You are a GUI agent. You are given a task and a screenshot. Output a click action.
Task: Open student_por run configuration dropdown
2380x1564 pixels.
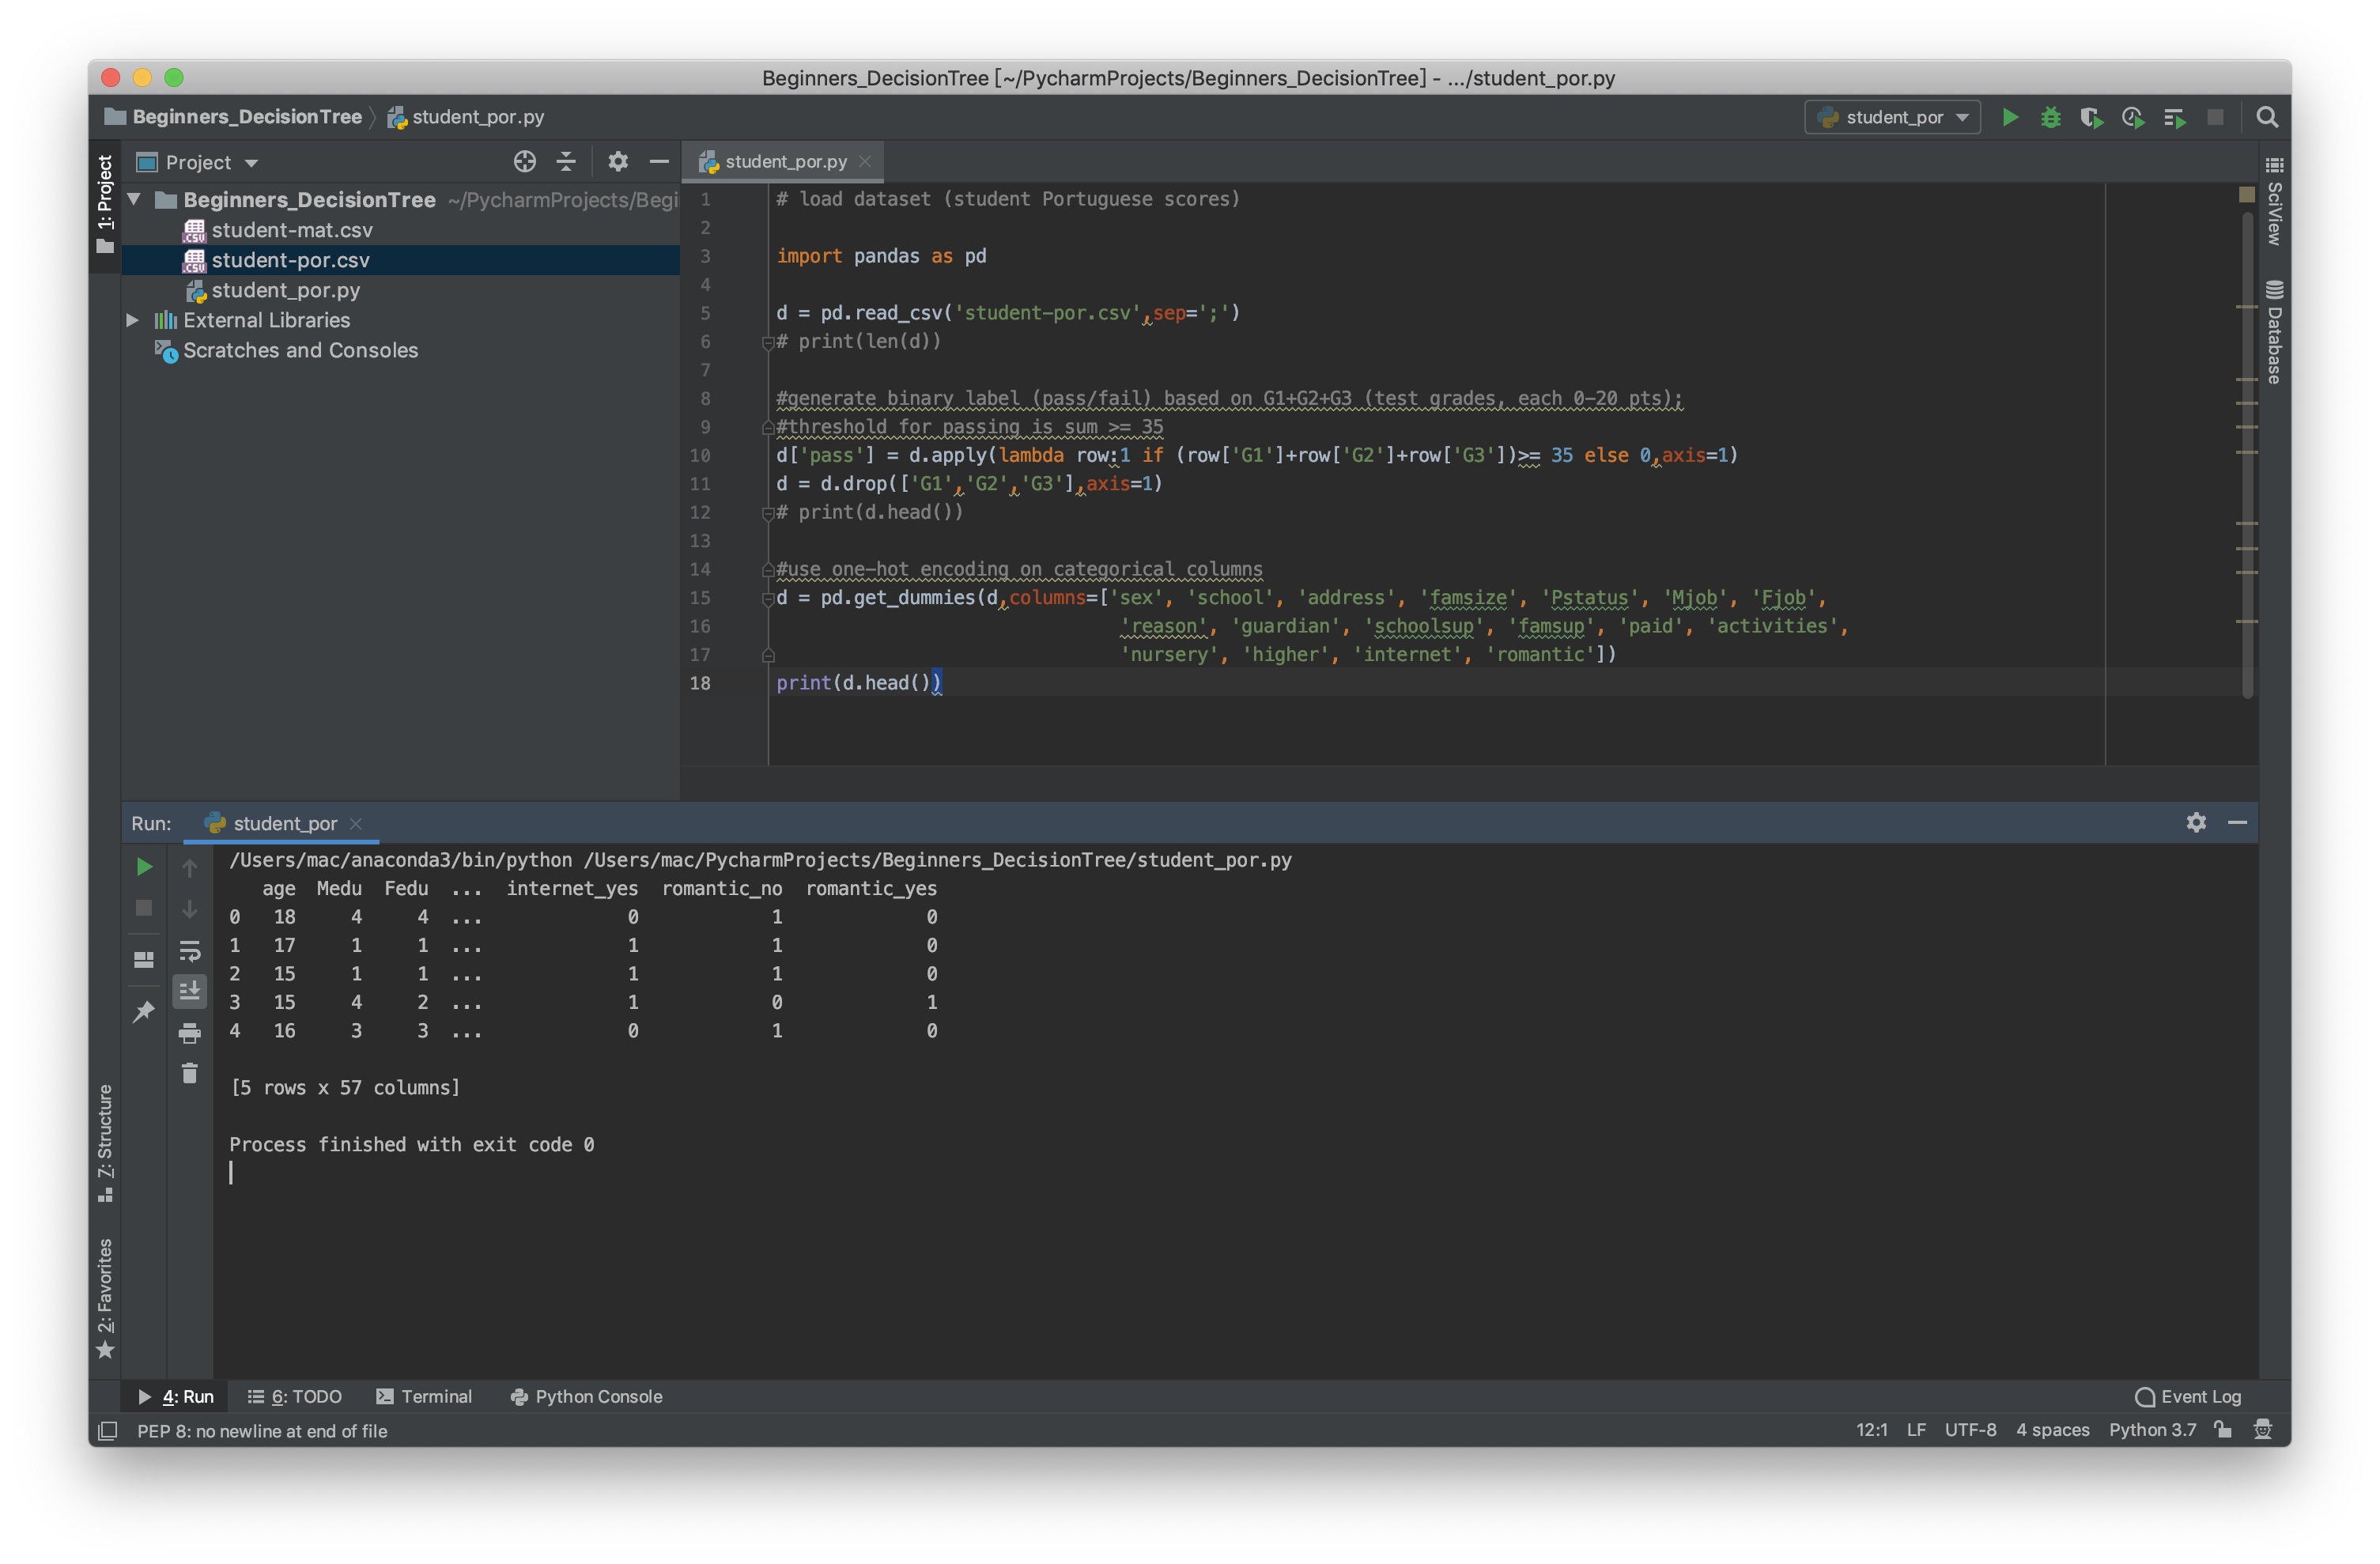[x=1893, y=117]
